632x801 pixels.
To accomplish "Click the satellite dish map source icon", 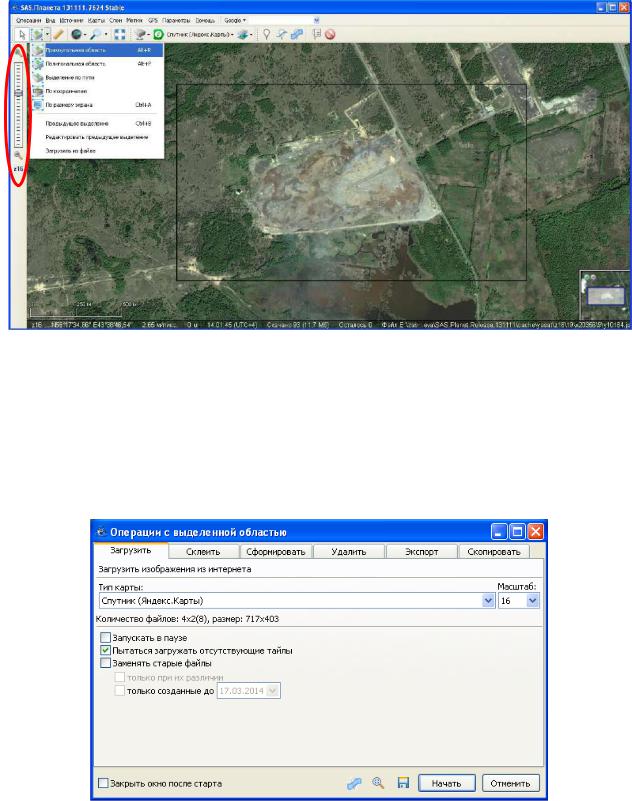I will [x=140, y=34].
